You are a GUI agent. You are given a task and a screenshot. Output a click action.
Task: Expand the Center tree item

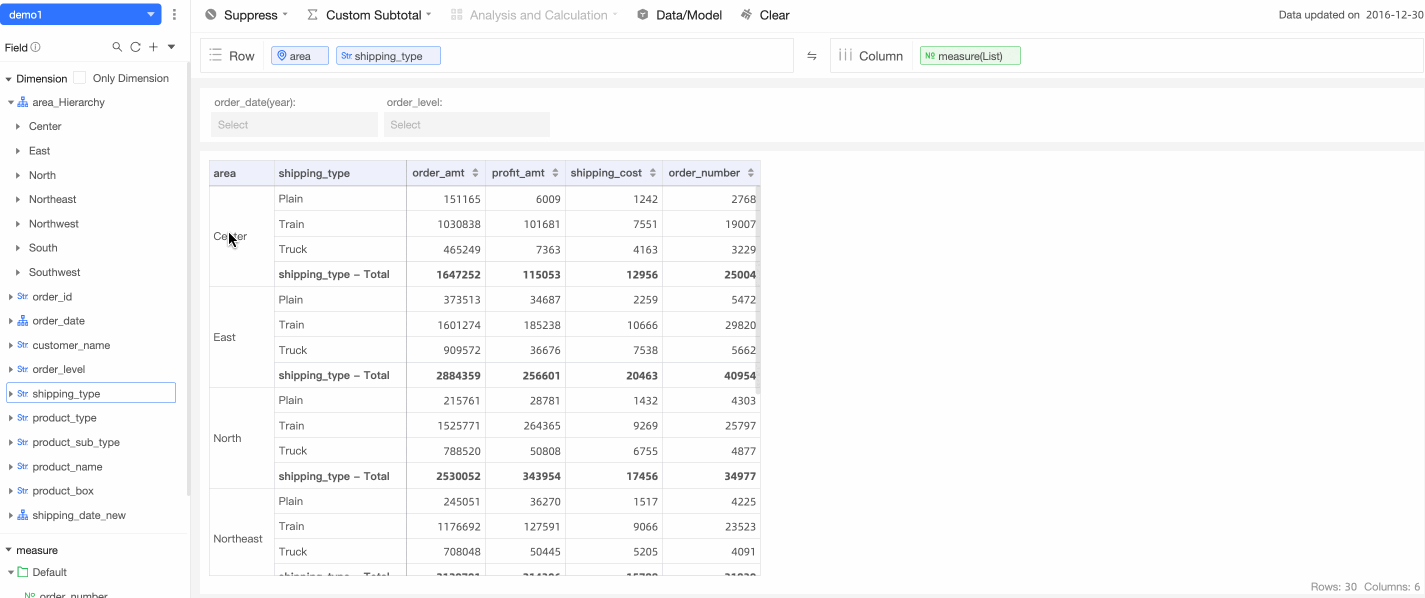click(x=18, y=127)
